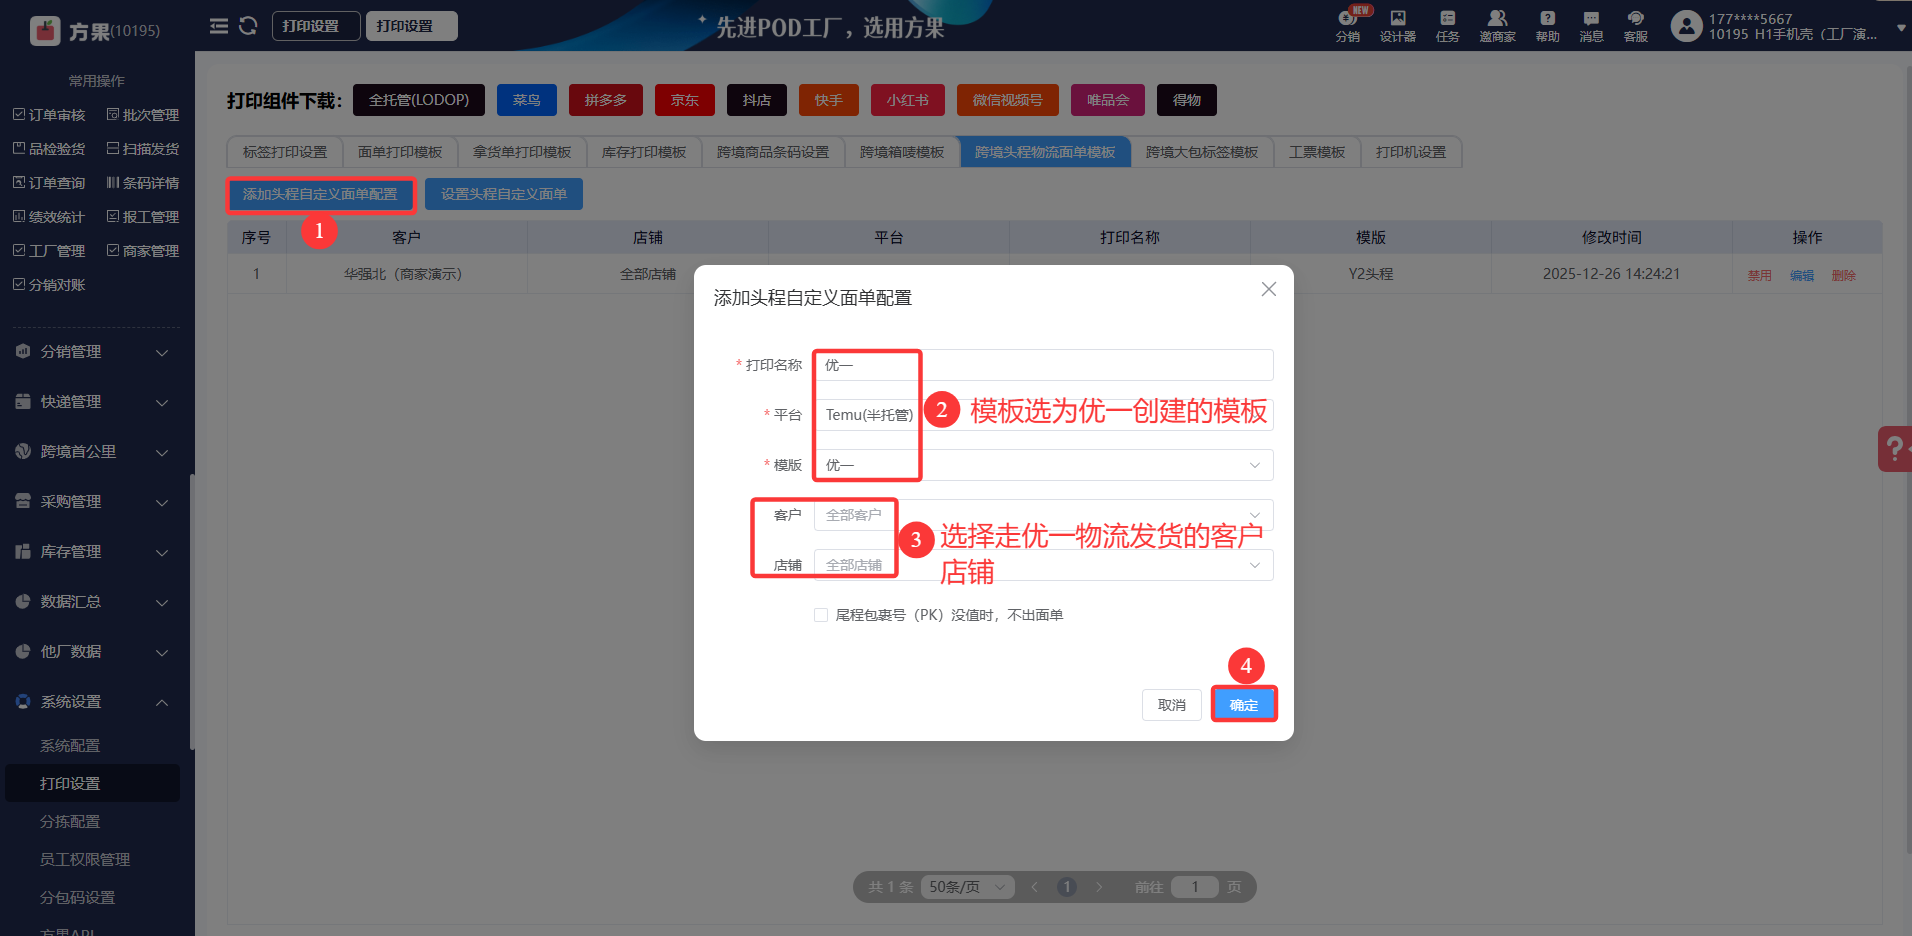Click 确定 button in dialog
1912x936 pixels.
click(x=1244, y=705)
